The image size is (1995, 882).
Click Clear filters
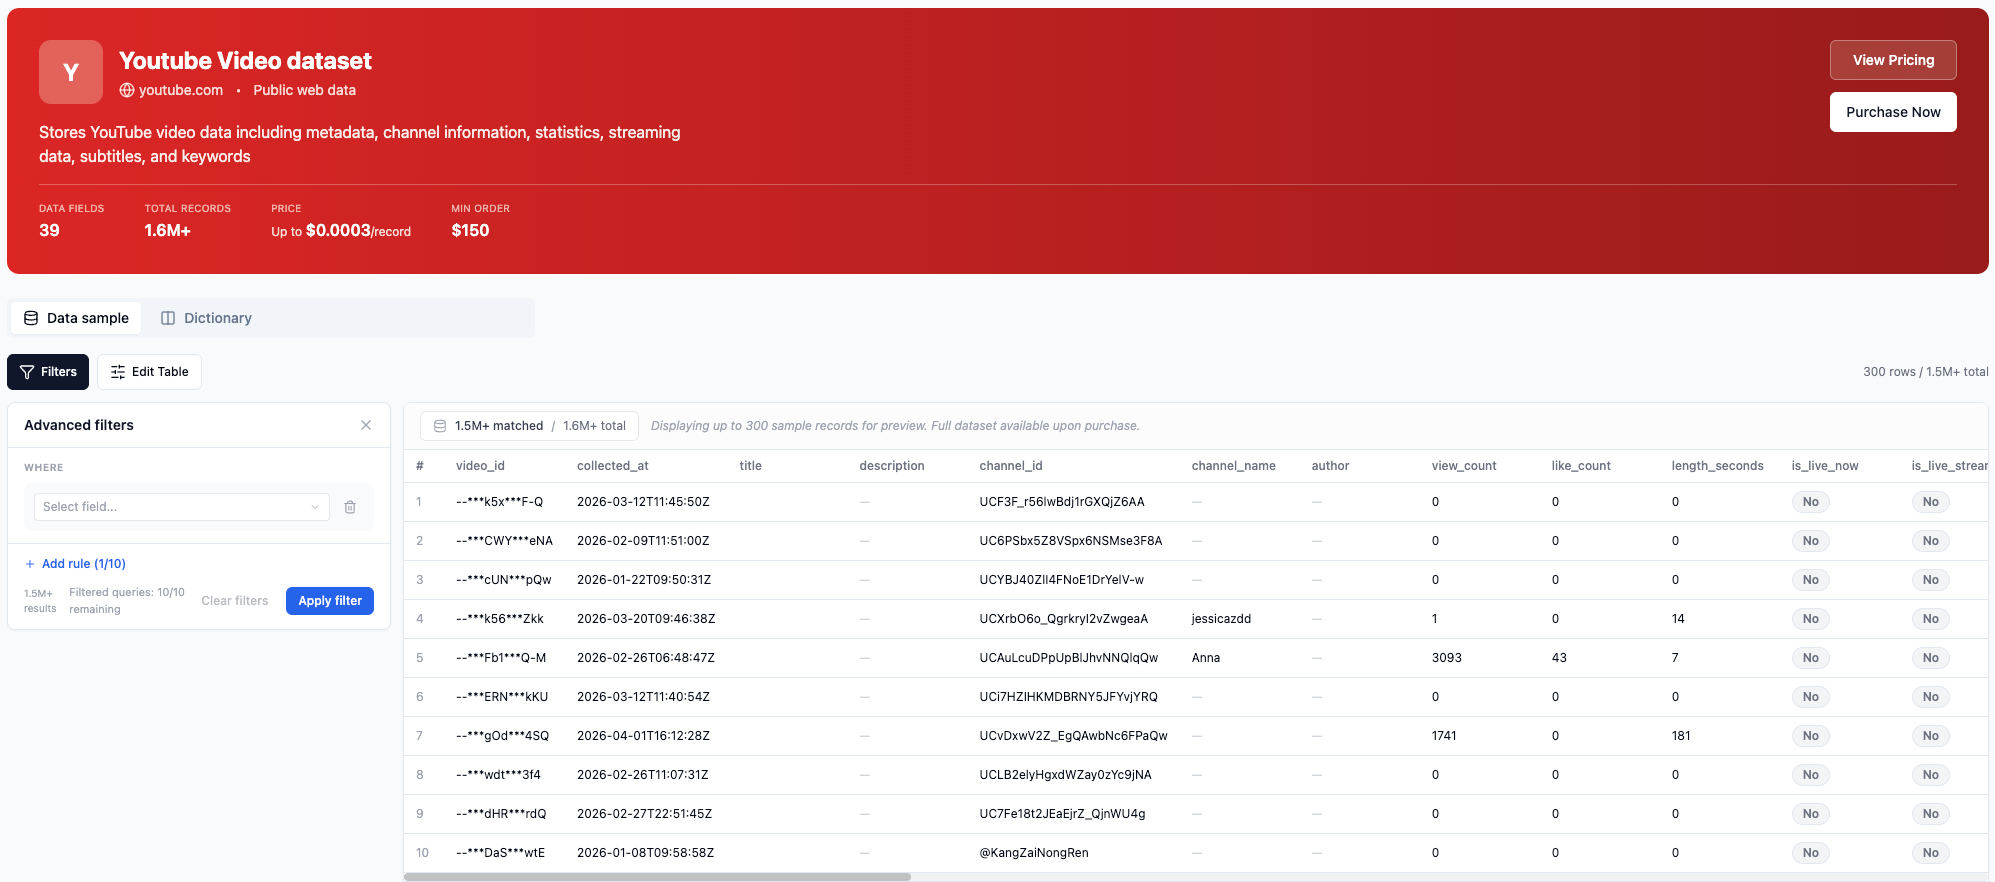[x=235, y=601]
